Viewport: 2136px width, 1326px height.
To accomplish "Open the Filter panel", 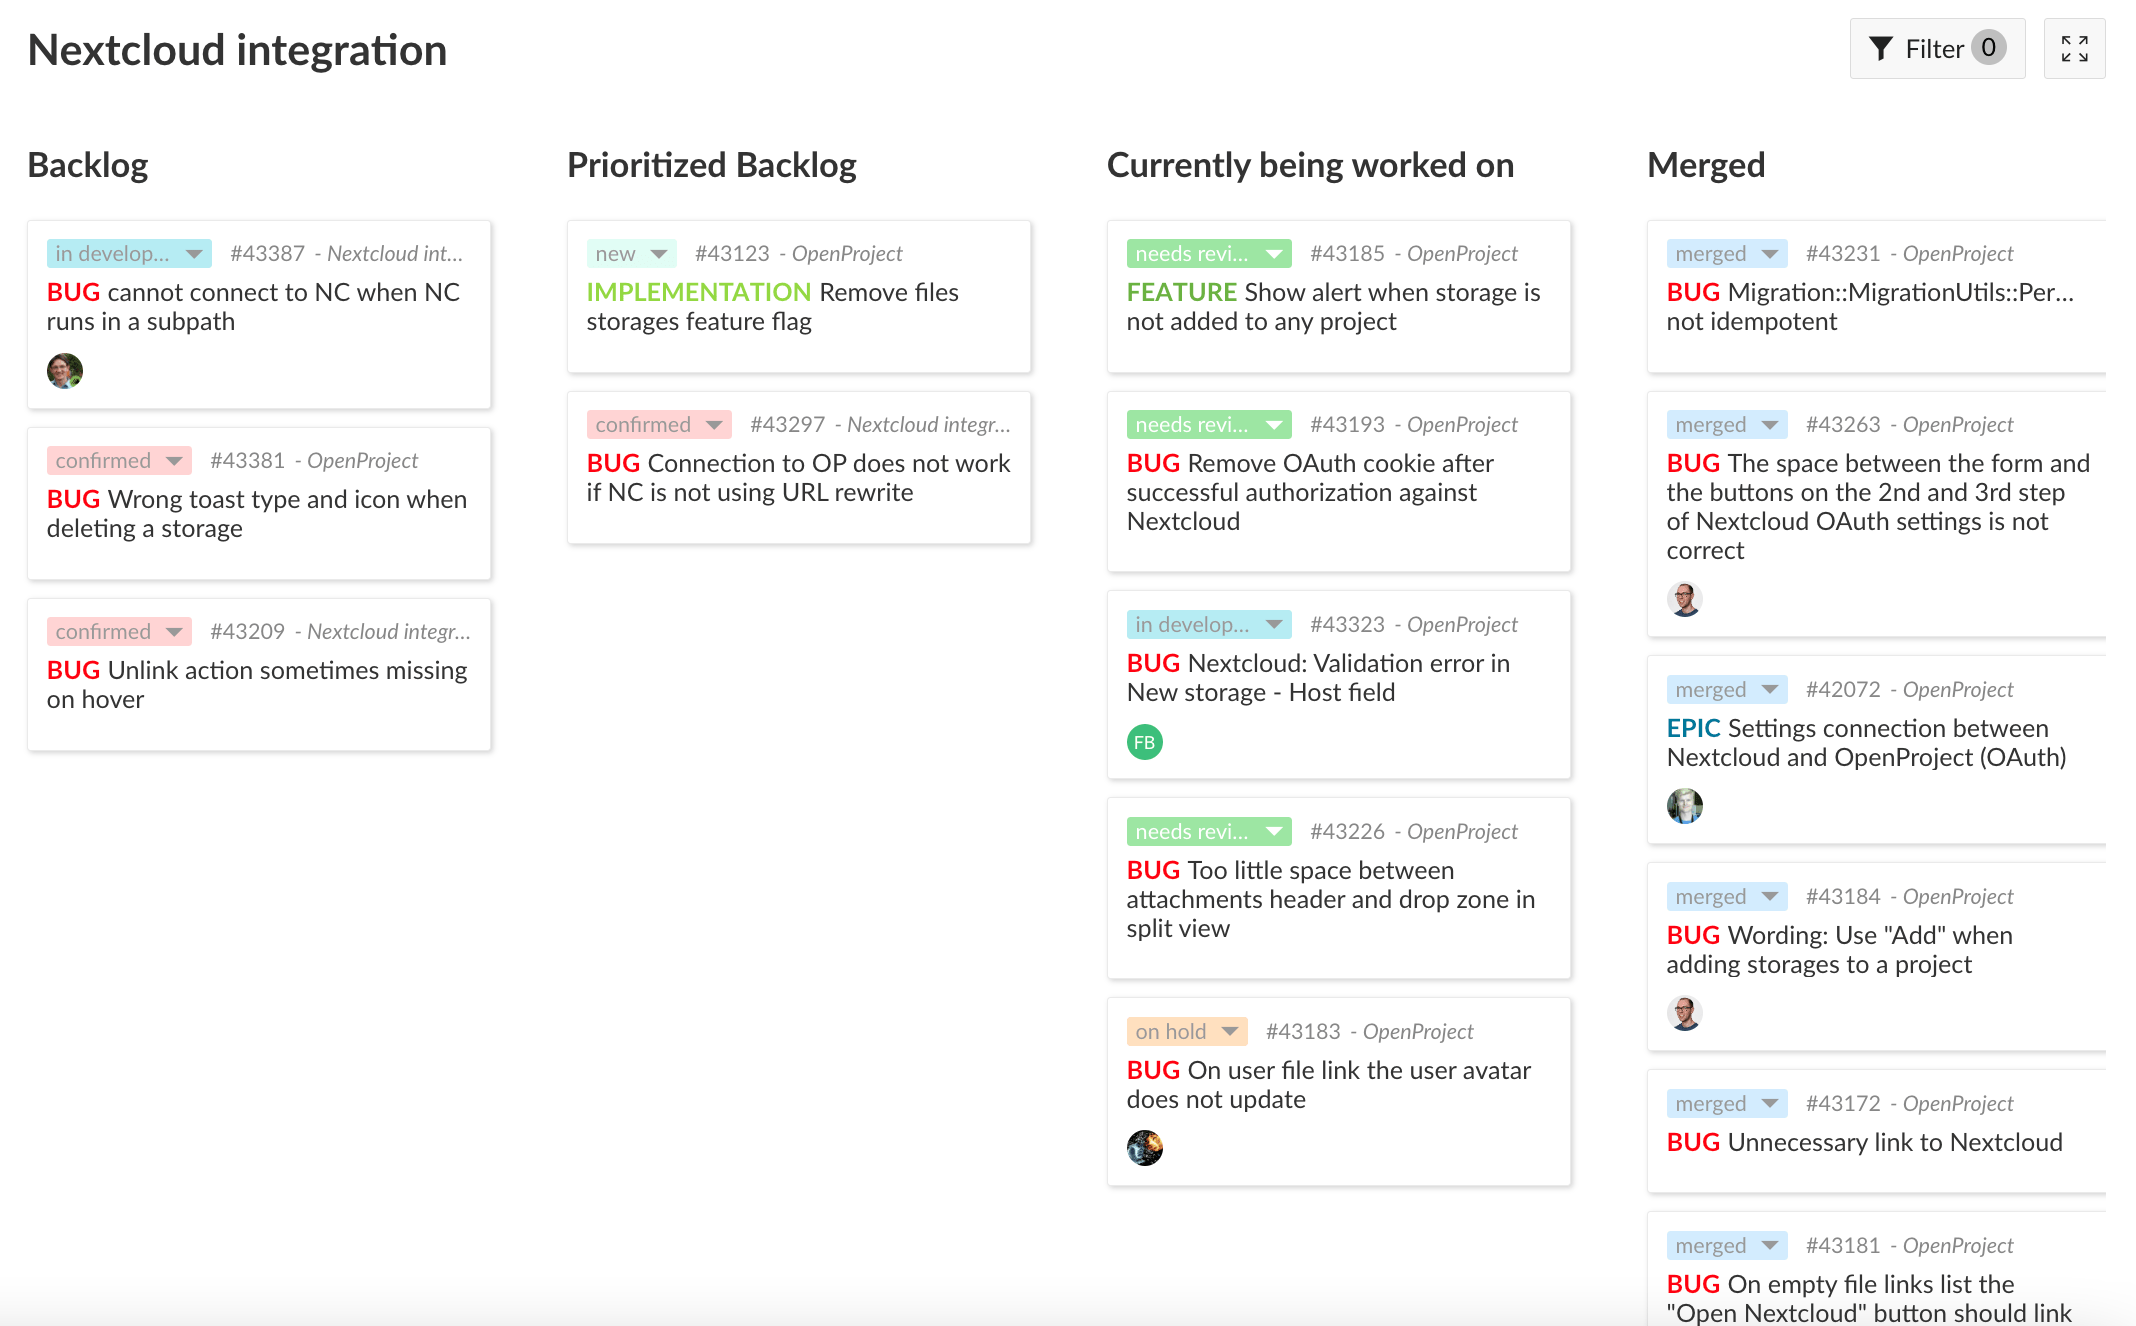I will pos(1934,47).
